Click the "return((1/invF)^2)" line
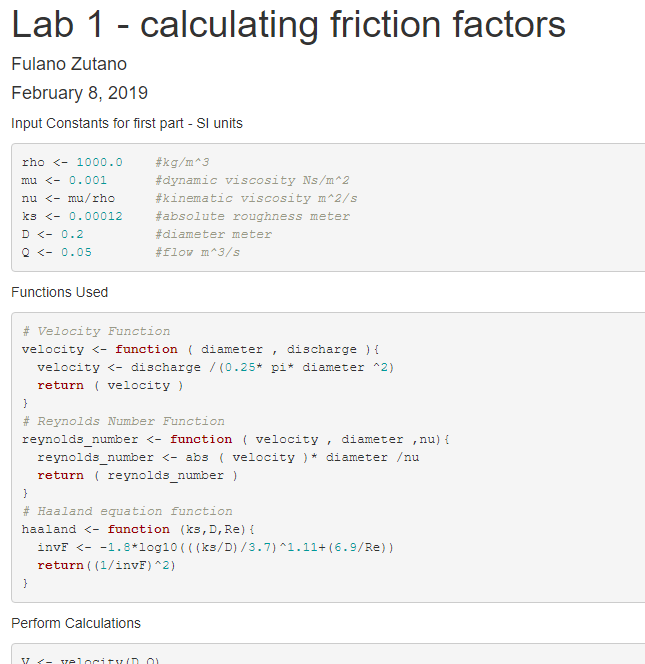Image resolution: width=645 pixels, height=664 pixels. (x=107, y=565)
